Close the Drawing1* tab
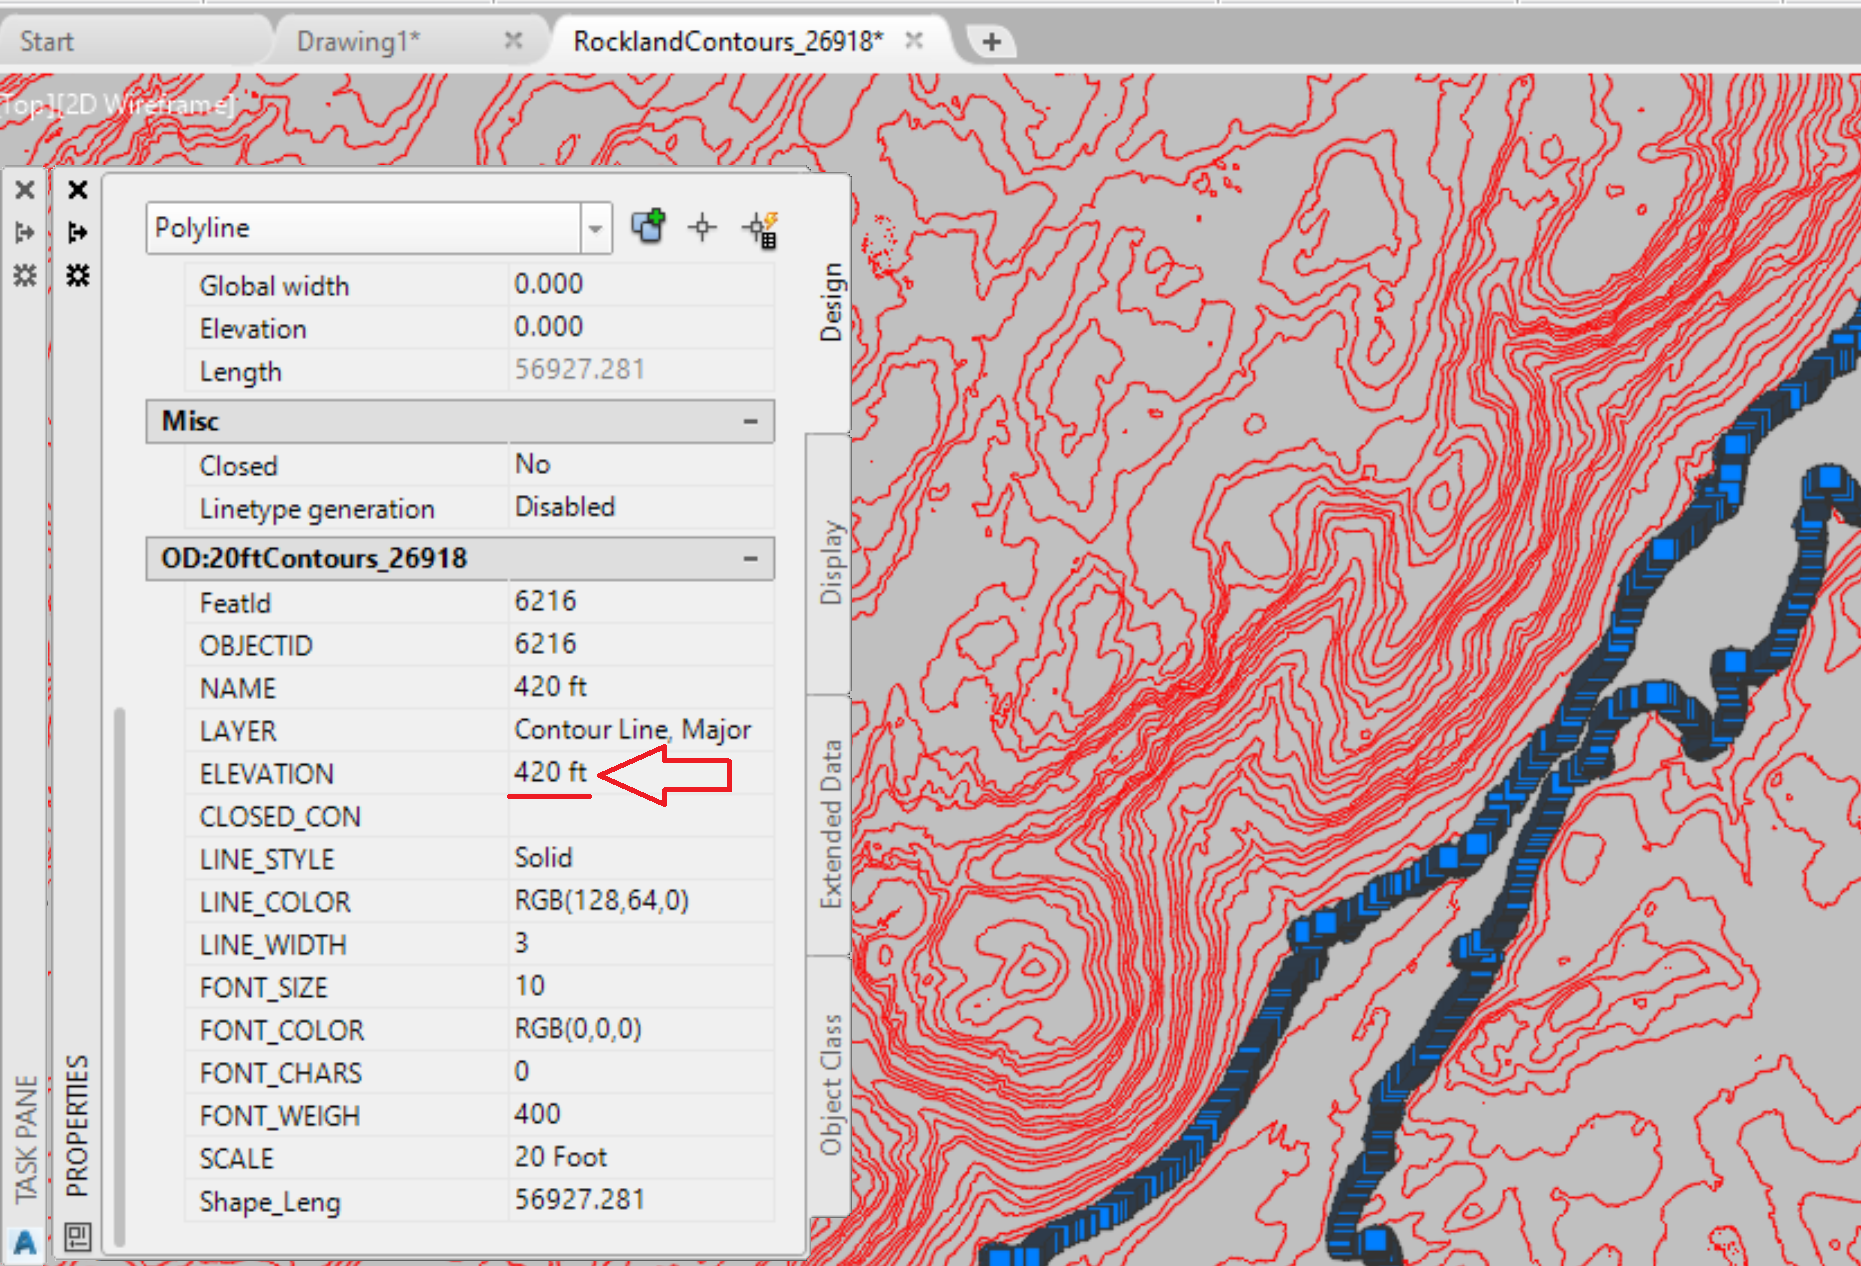Viewport: 1861px width, 1266px height. click(x=514, y=41)
